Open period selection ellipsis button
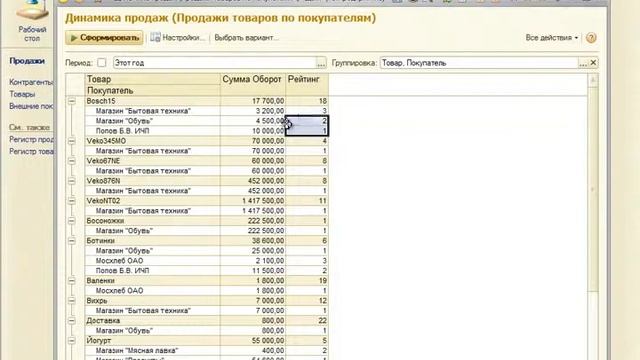 [x=321, y=63]
